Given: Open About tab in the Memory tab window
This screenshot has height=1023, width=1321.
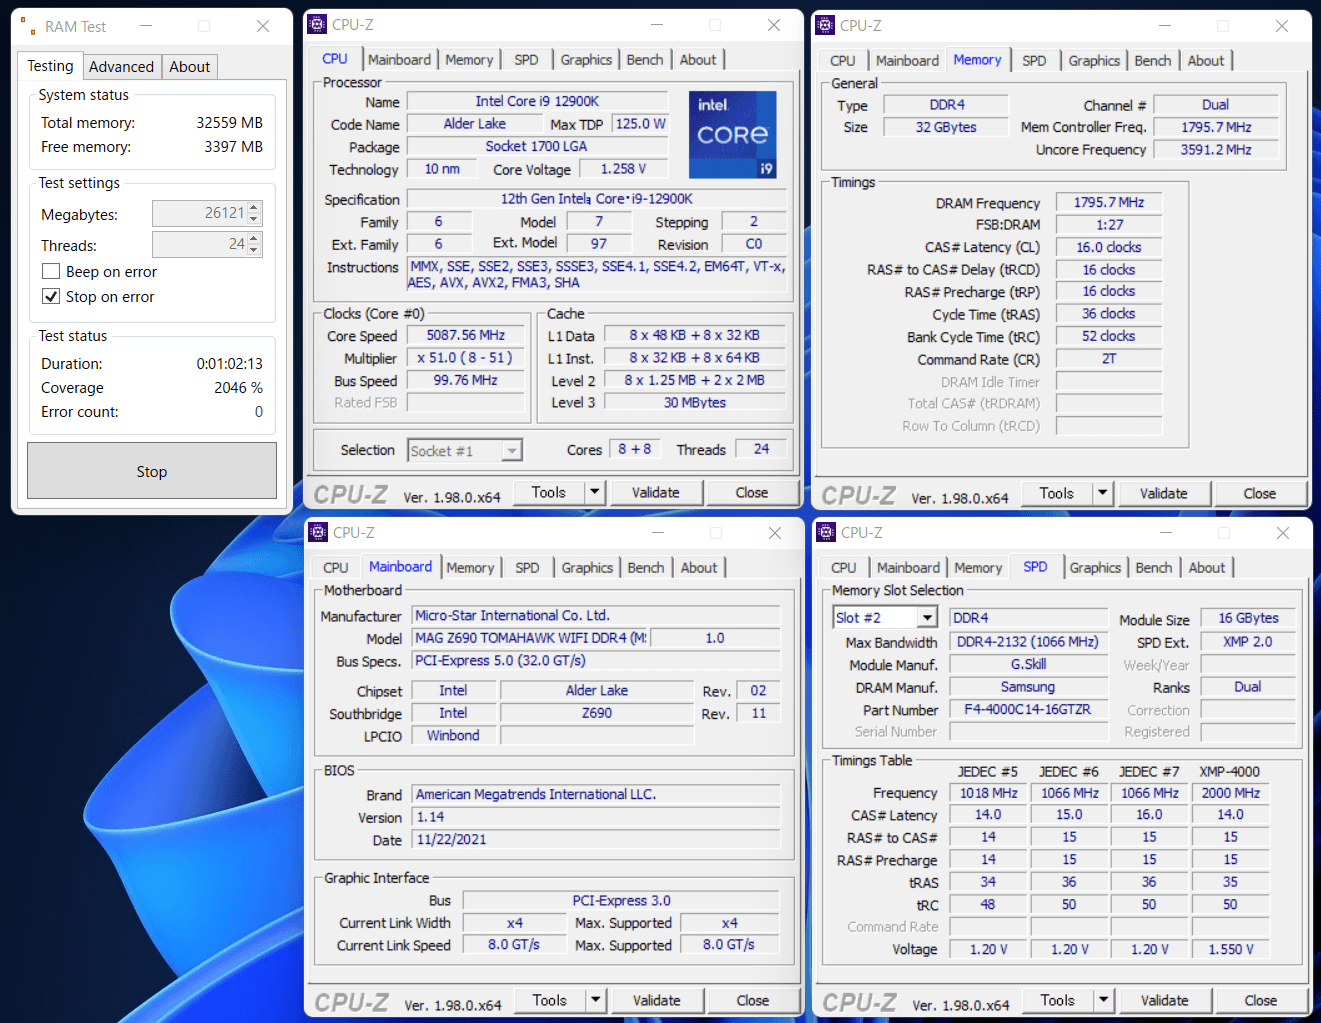Looking at the screenshot, I should pos(1206,61).
